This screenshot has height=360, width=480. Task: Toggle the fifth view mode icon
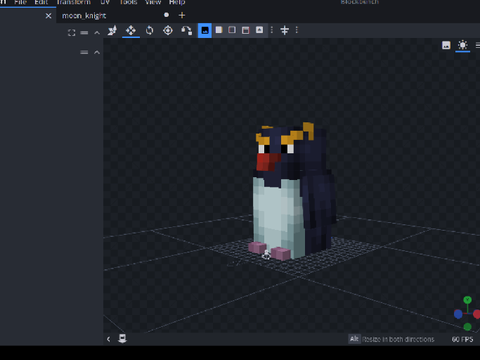point(259,30)
